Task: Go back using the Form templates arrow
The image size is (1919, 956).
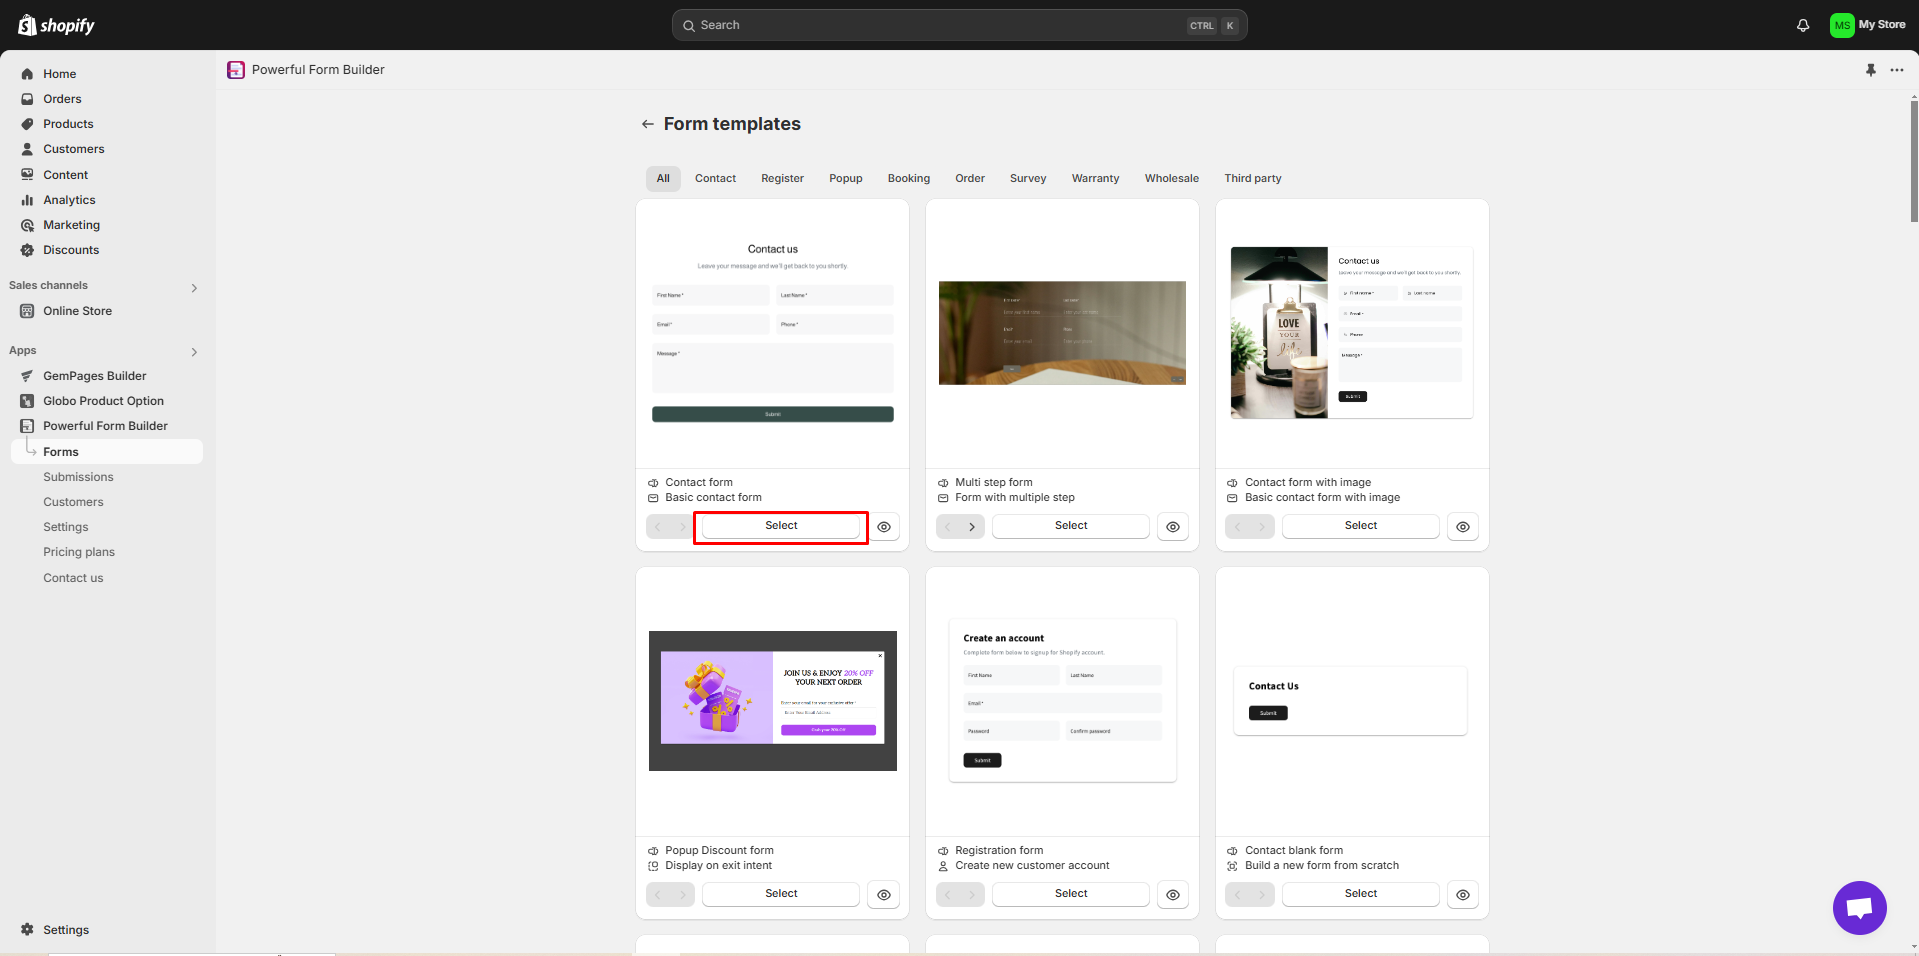Action: [648, 124]
